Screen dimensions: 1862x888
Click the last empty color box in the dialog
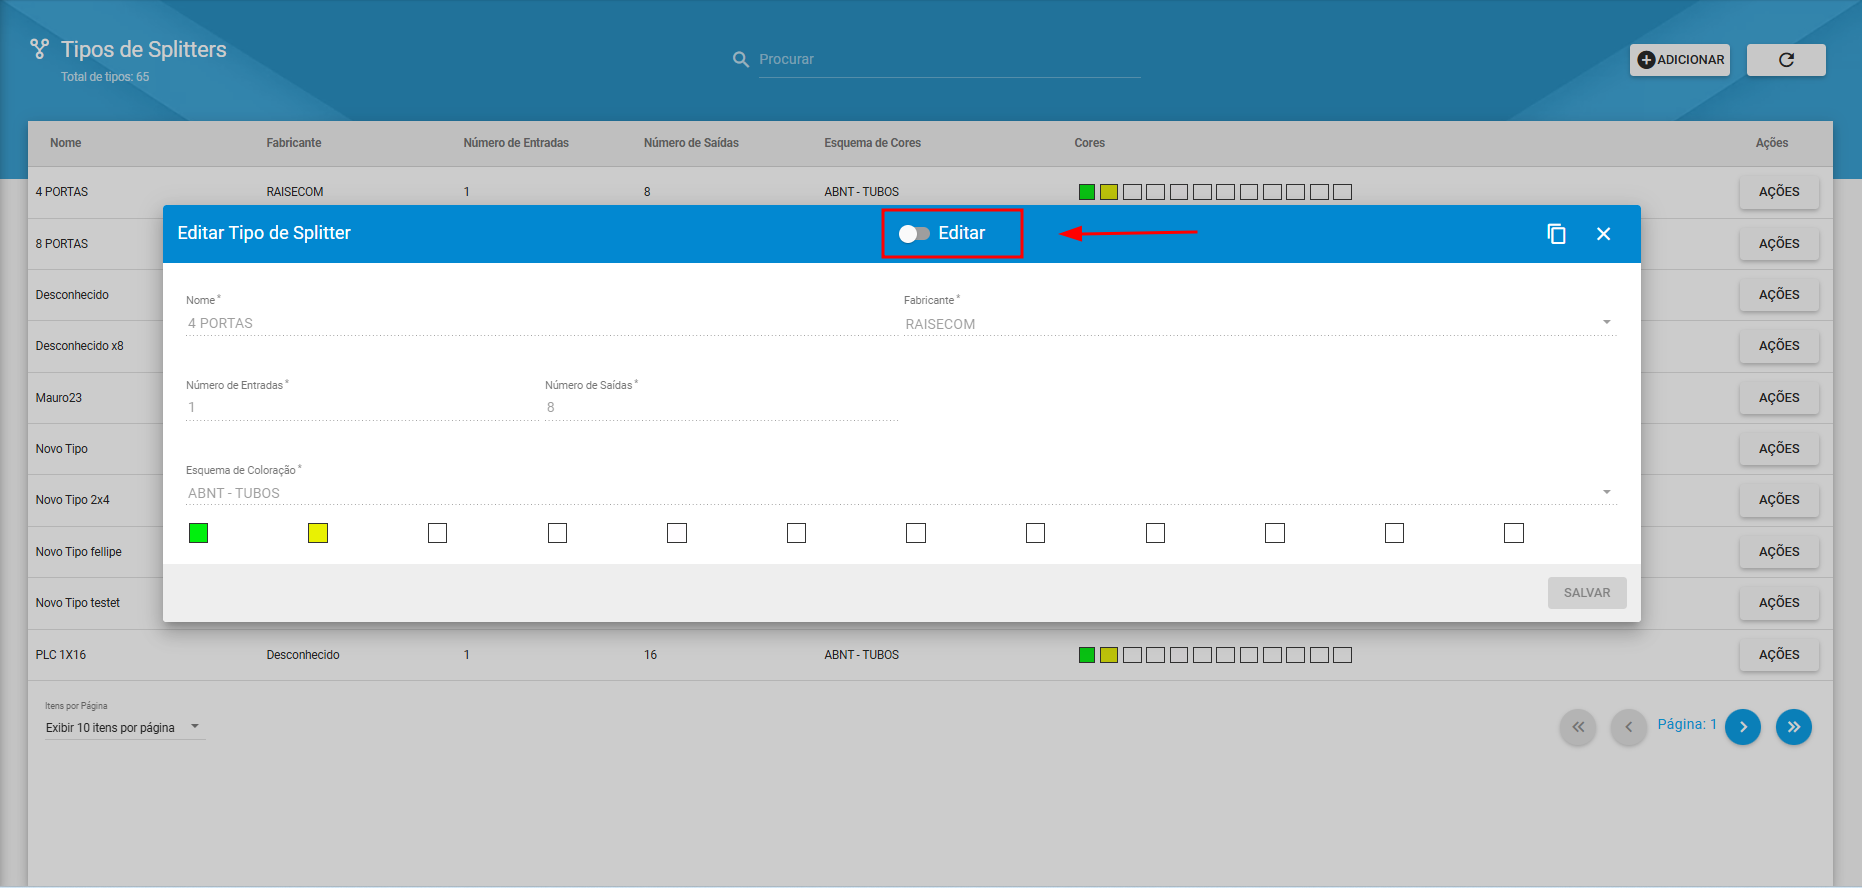point(1514,533)
